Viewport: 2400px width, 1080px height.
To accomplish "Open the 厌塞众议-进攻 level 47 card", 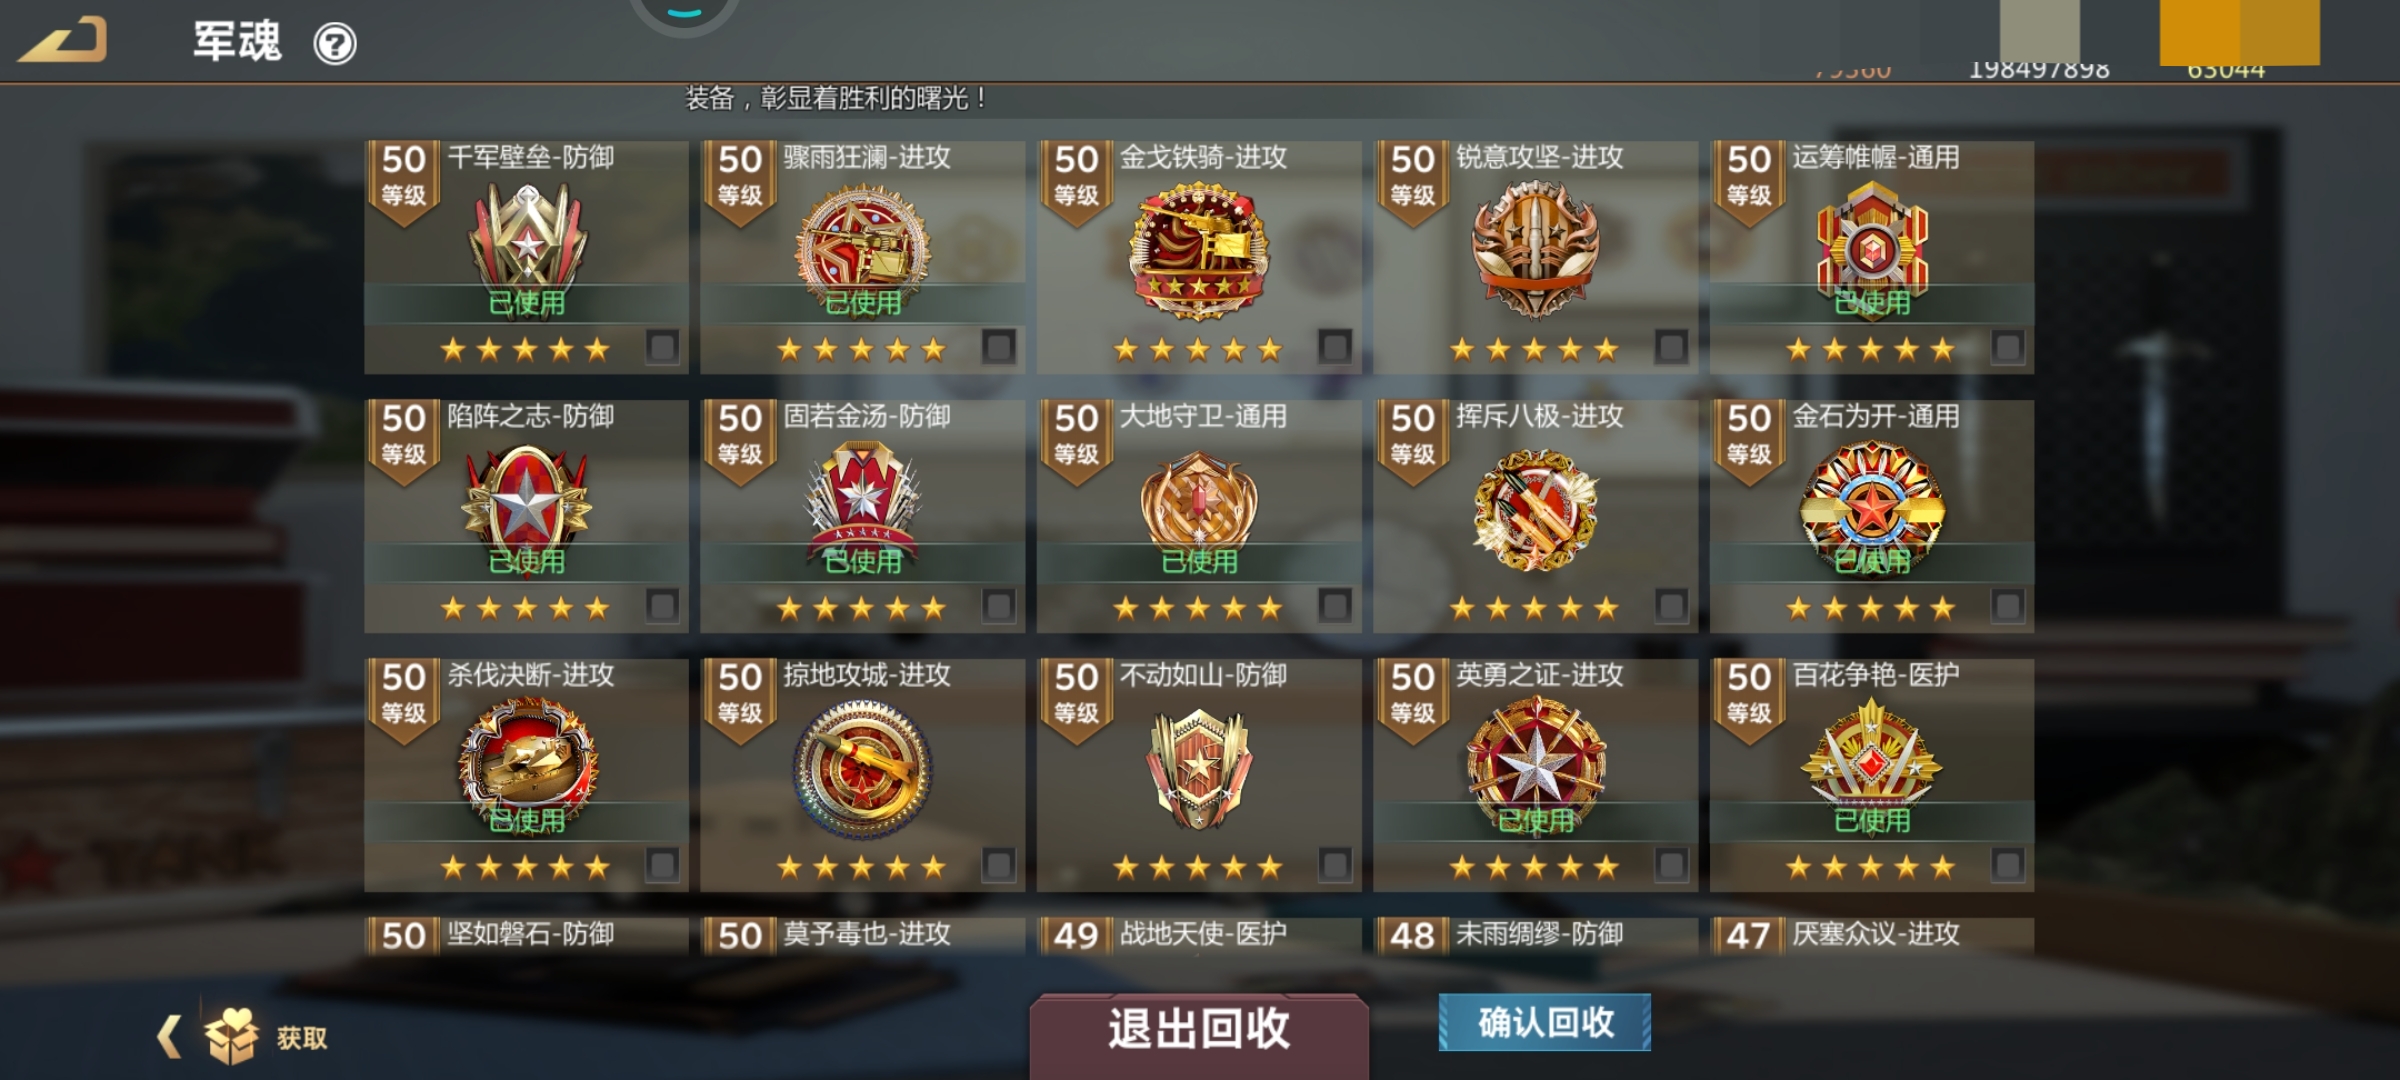I will (1872, 936).
